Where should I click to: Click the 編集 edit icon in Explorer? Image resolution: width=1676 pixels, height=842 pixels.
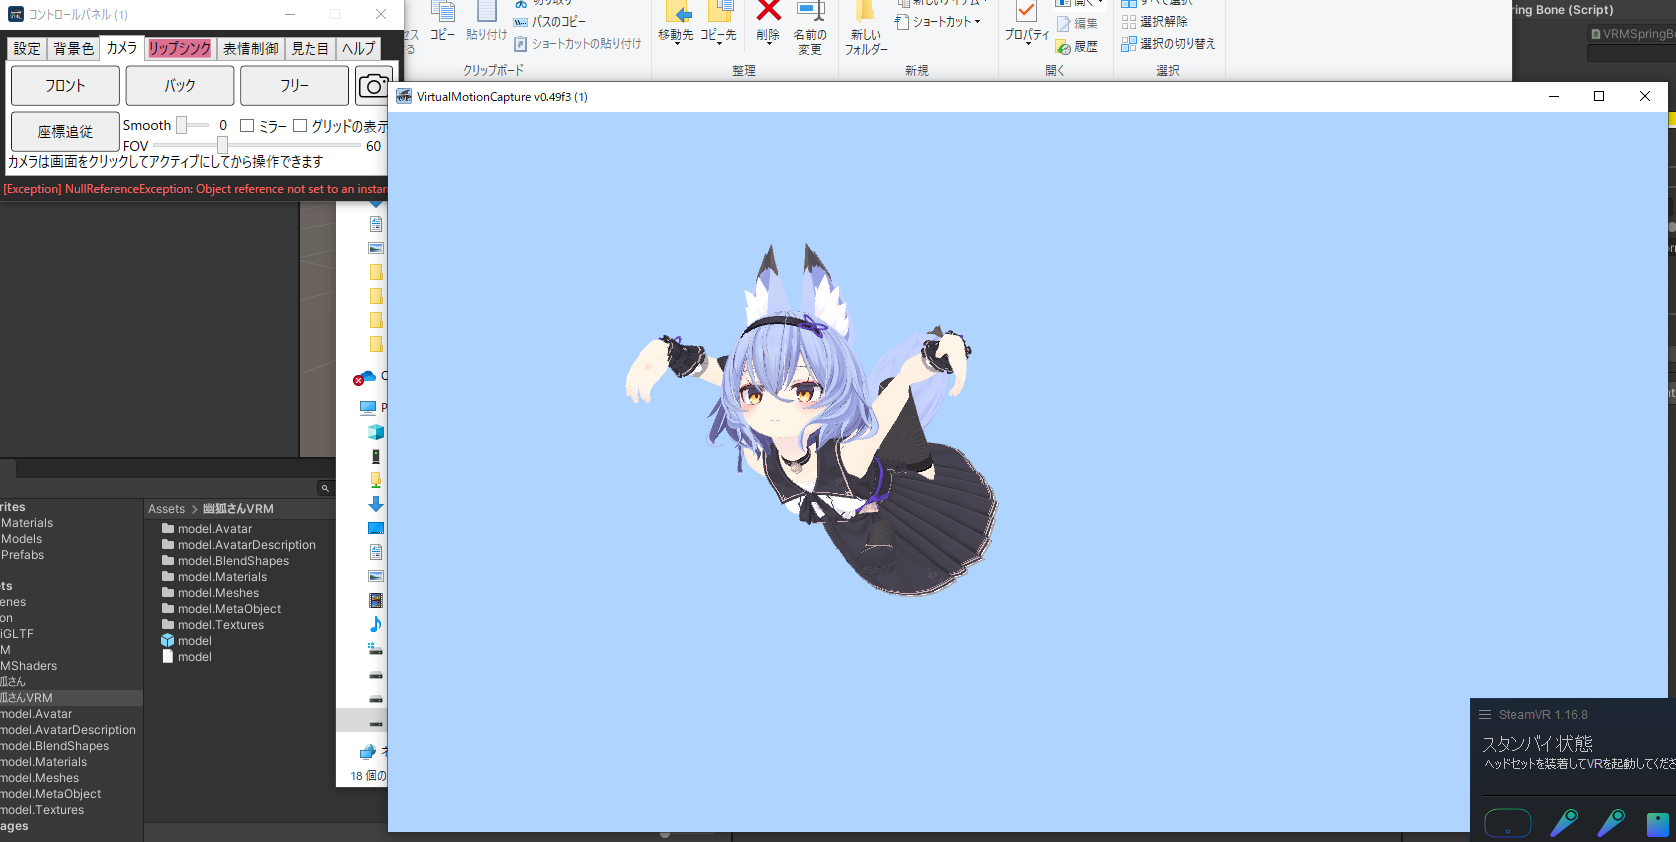tap(1064, 24)
